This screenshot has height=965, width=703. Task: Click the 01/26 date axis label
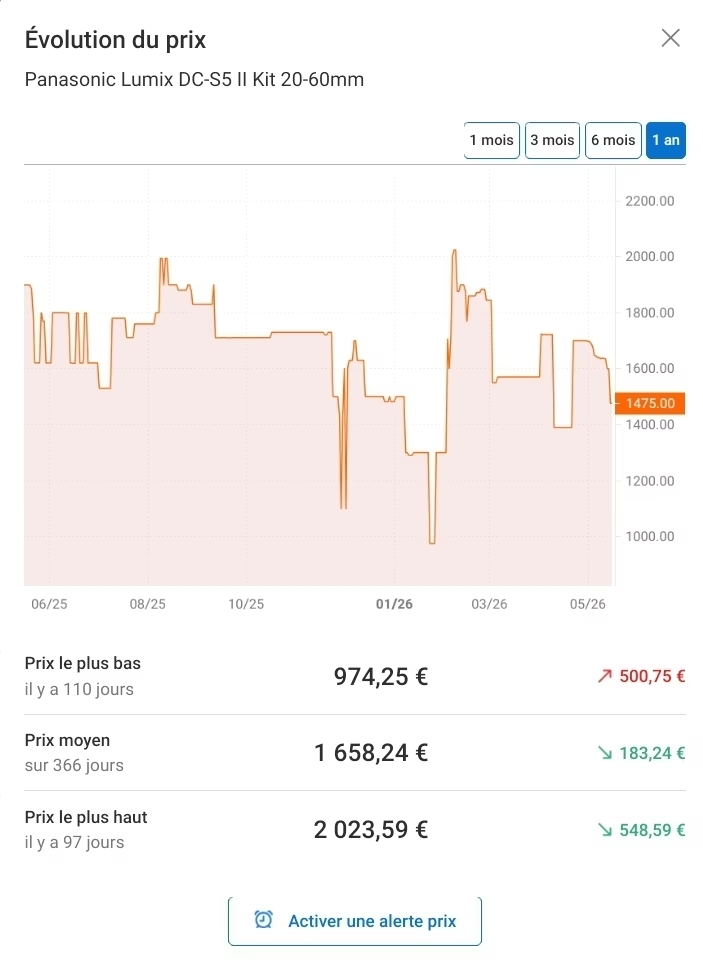tap(394, 604)
